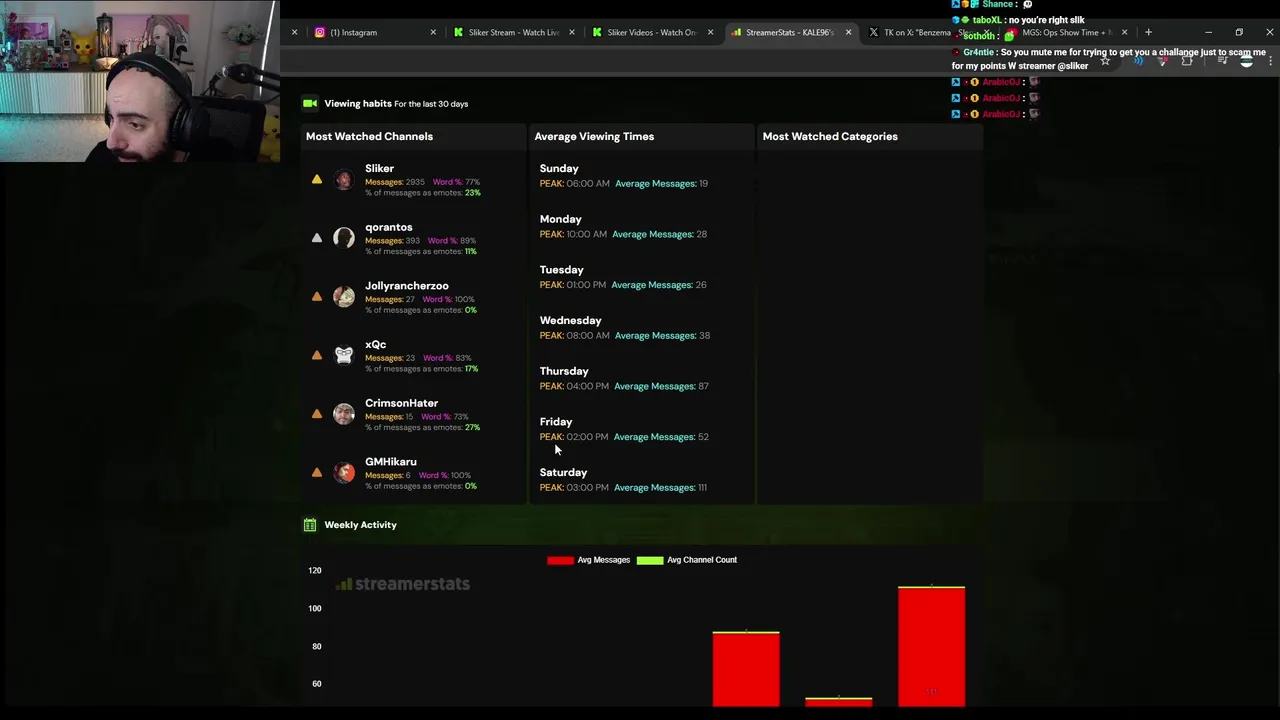Bookmark this page with star icon
This screenshot has height=720, width=1280.
point(1105,61)
